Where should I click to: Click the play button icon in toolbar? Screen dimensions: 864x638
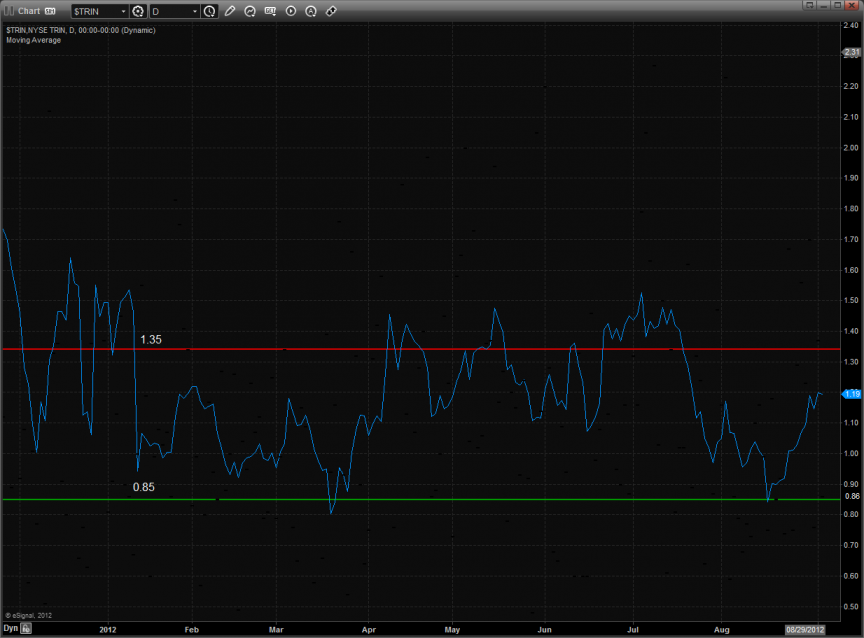[290, 11]
